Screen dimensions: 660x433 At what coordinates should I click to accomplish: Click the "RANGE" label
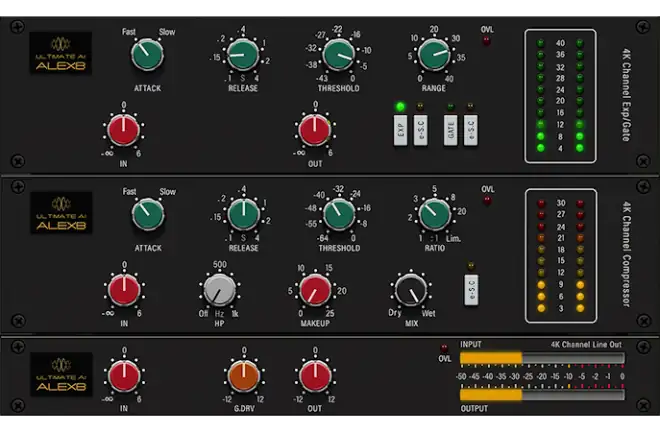point(434,88)
